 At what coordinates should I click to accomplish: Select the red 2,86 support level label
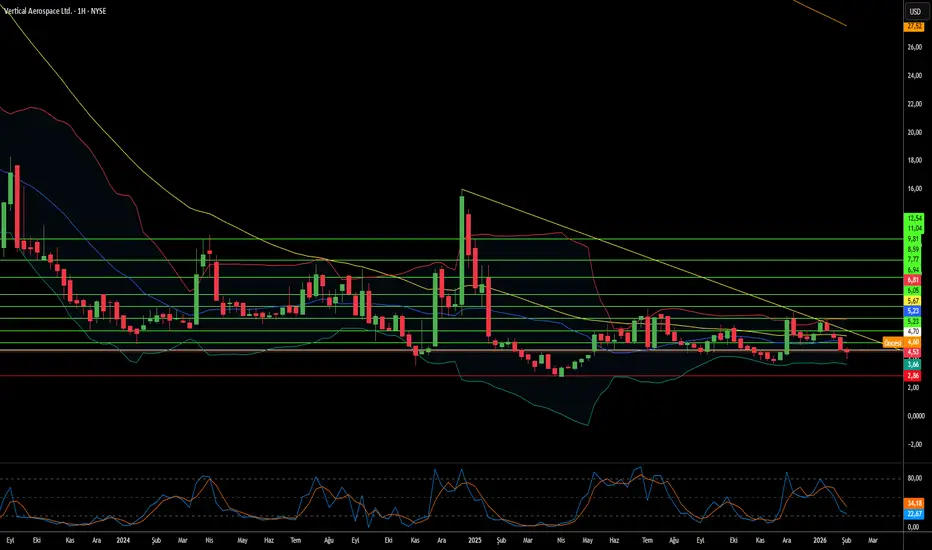pos(914,376)
